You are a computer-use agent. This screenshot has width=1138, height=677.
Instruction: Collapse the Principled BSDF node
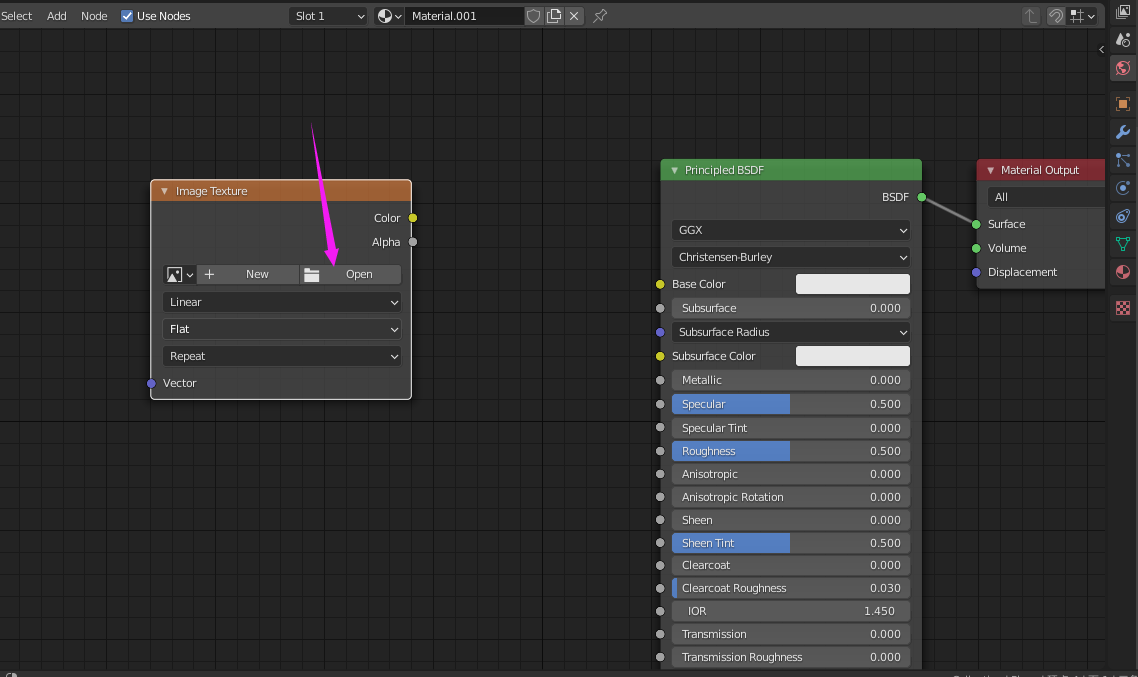[x=675, y=171]
